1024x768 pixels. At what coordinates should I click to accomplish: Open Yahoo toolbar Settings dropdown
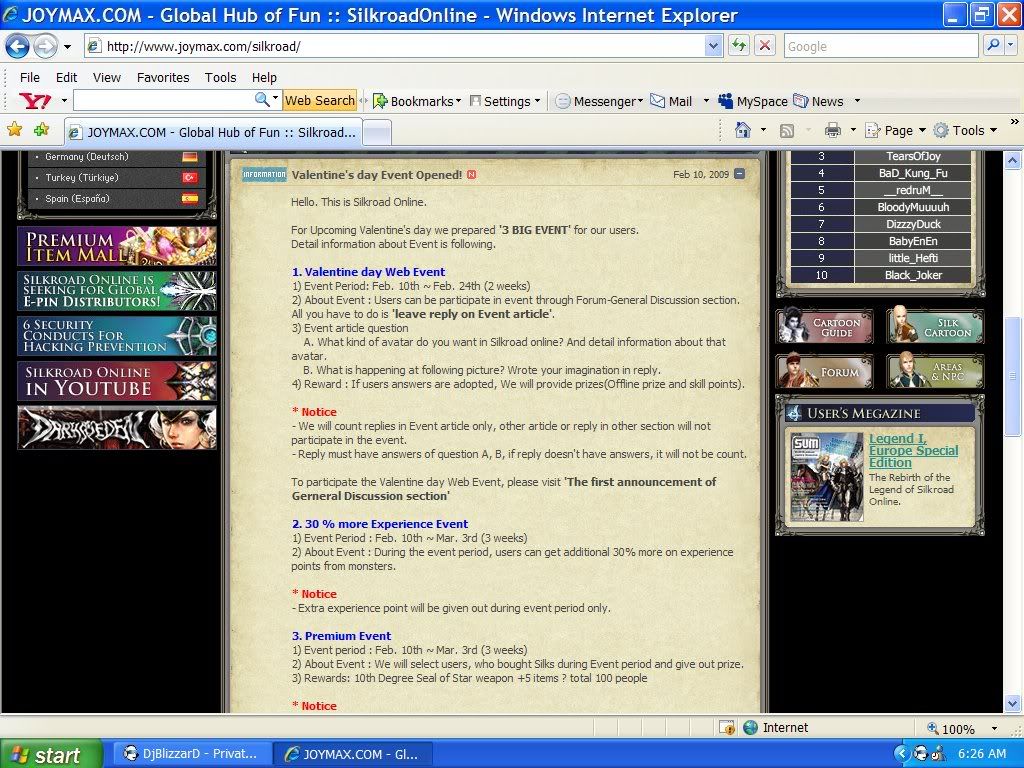[505, 101]
